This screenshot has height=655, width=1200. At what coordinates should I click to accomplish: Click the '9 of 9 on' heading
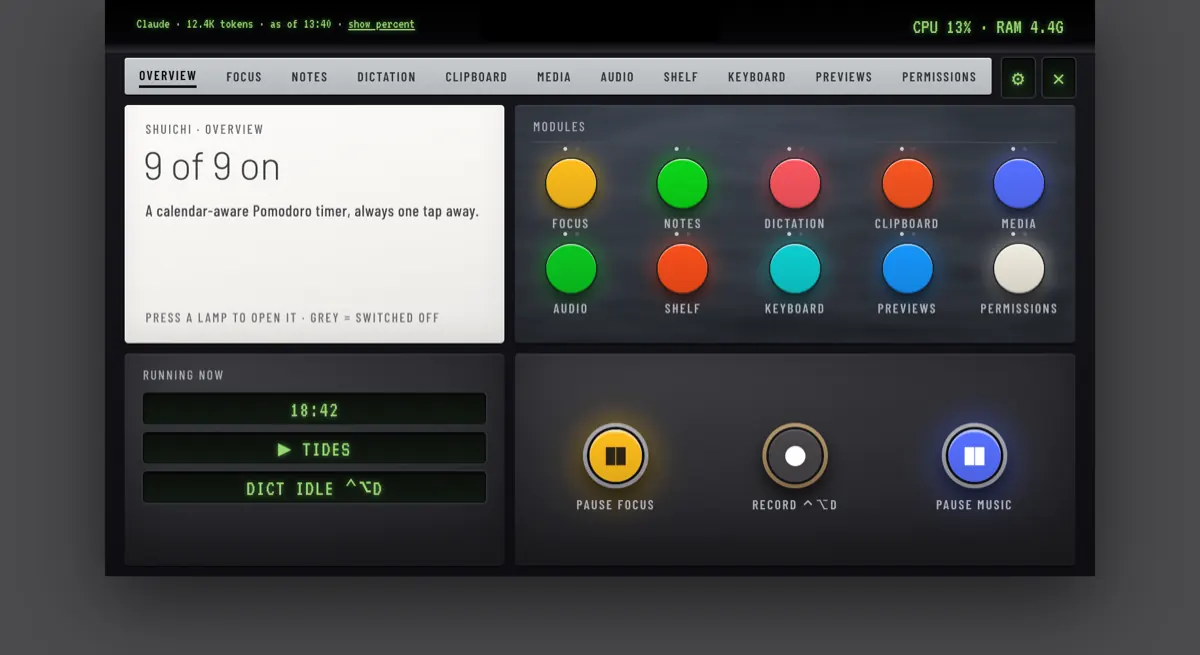click(x=212, y=166)
